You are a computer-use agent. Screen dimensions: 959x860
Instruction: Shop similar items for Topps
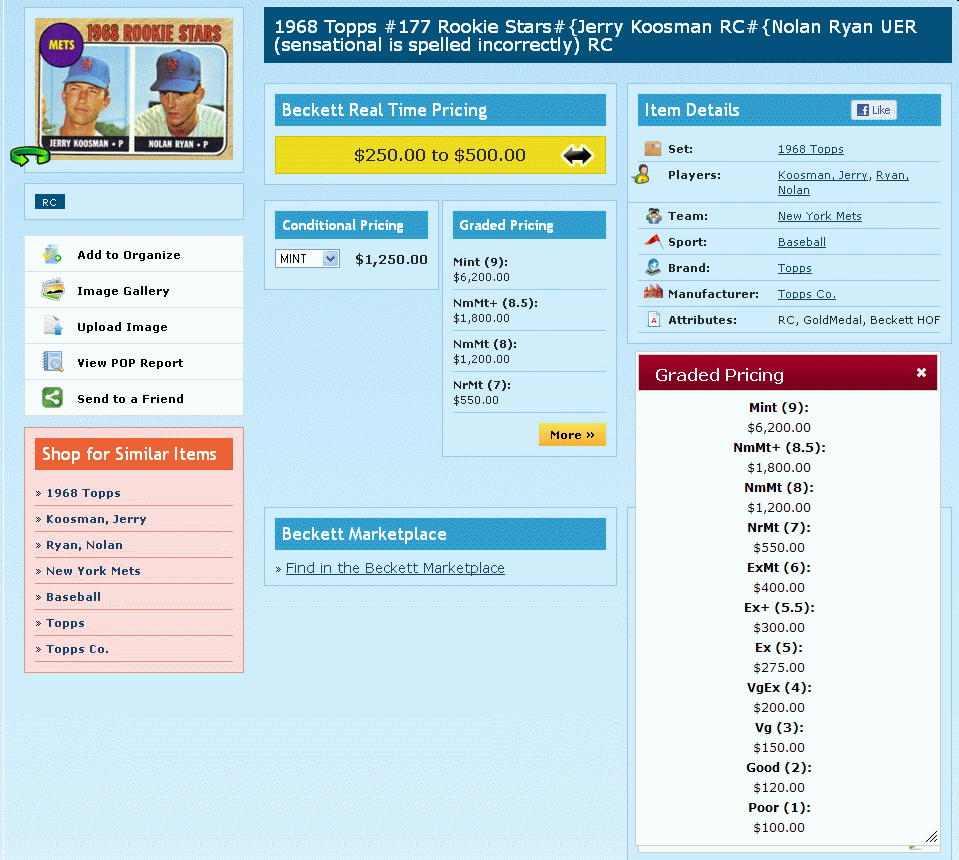click(x=65, y=623)
